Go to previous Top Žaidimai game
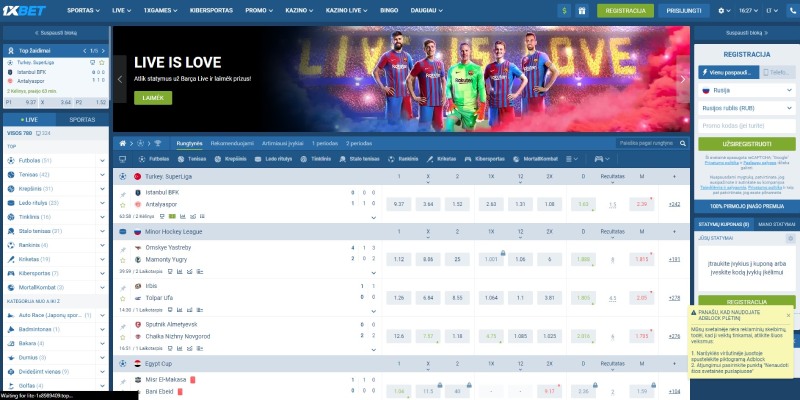The image size is (800, 400). click(x=85, y=51)
